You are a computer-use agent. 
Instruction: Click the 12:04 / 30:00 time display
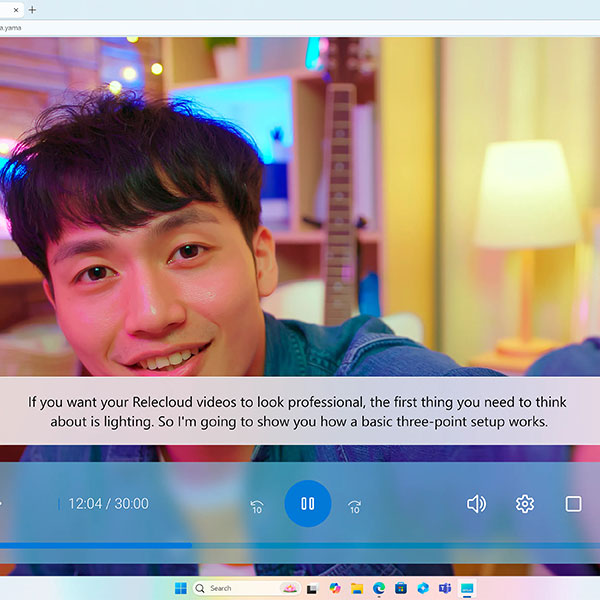click(106, 504)
